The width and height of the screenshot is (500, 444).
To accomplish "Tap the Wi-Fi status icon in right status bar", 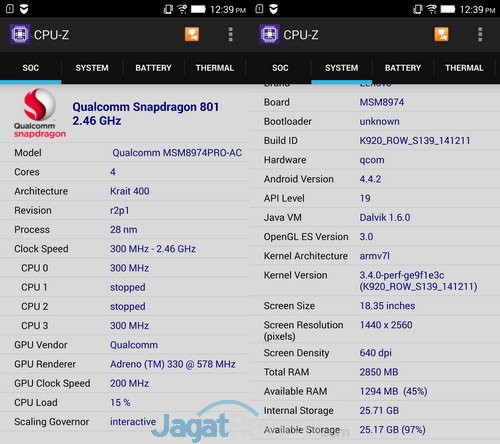I will tap(432, 9).
